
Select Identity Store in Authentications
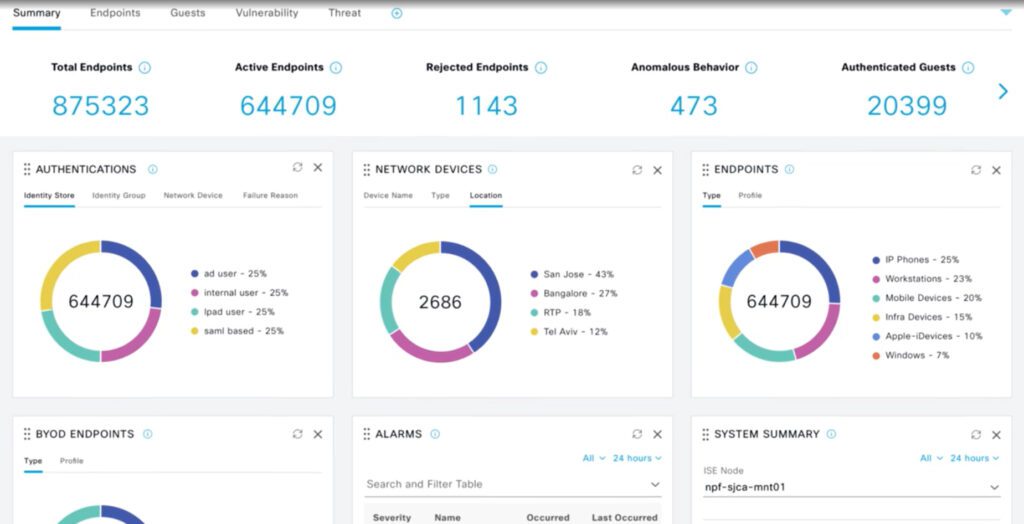49,195
